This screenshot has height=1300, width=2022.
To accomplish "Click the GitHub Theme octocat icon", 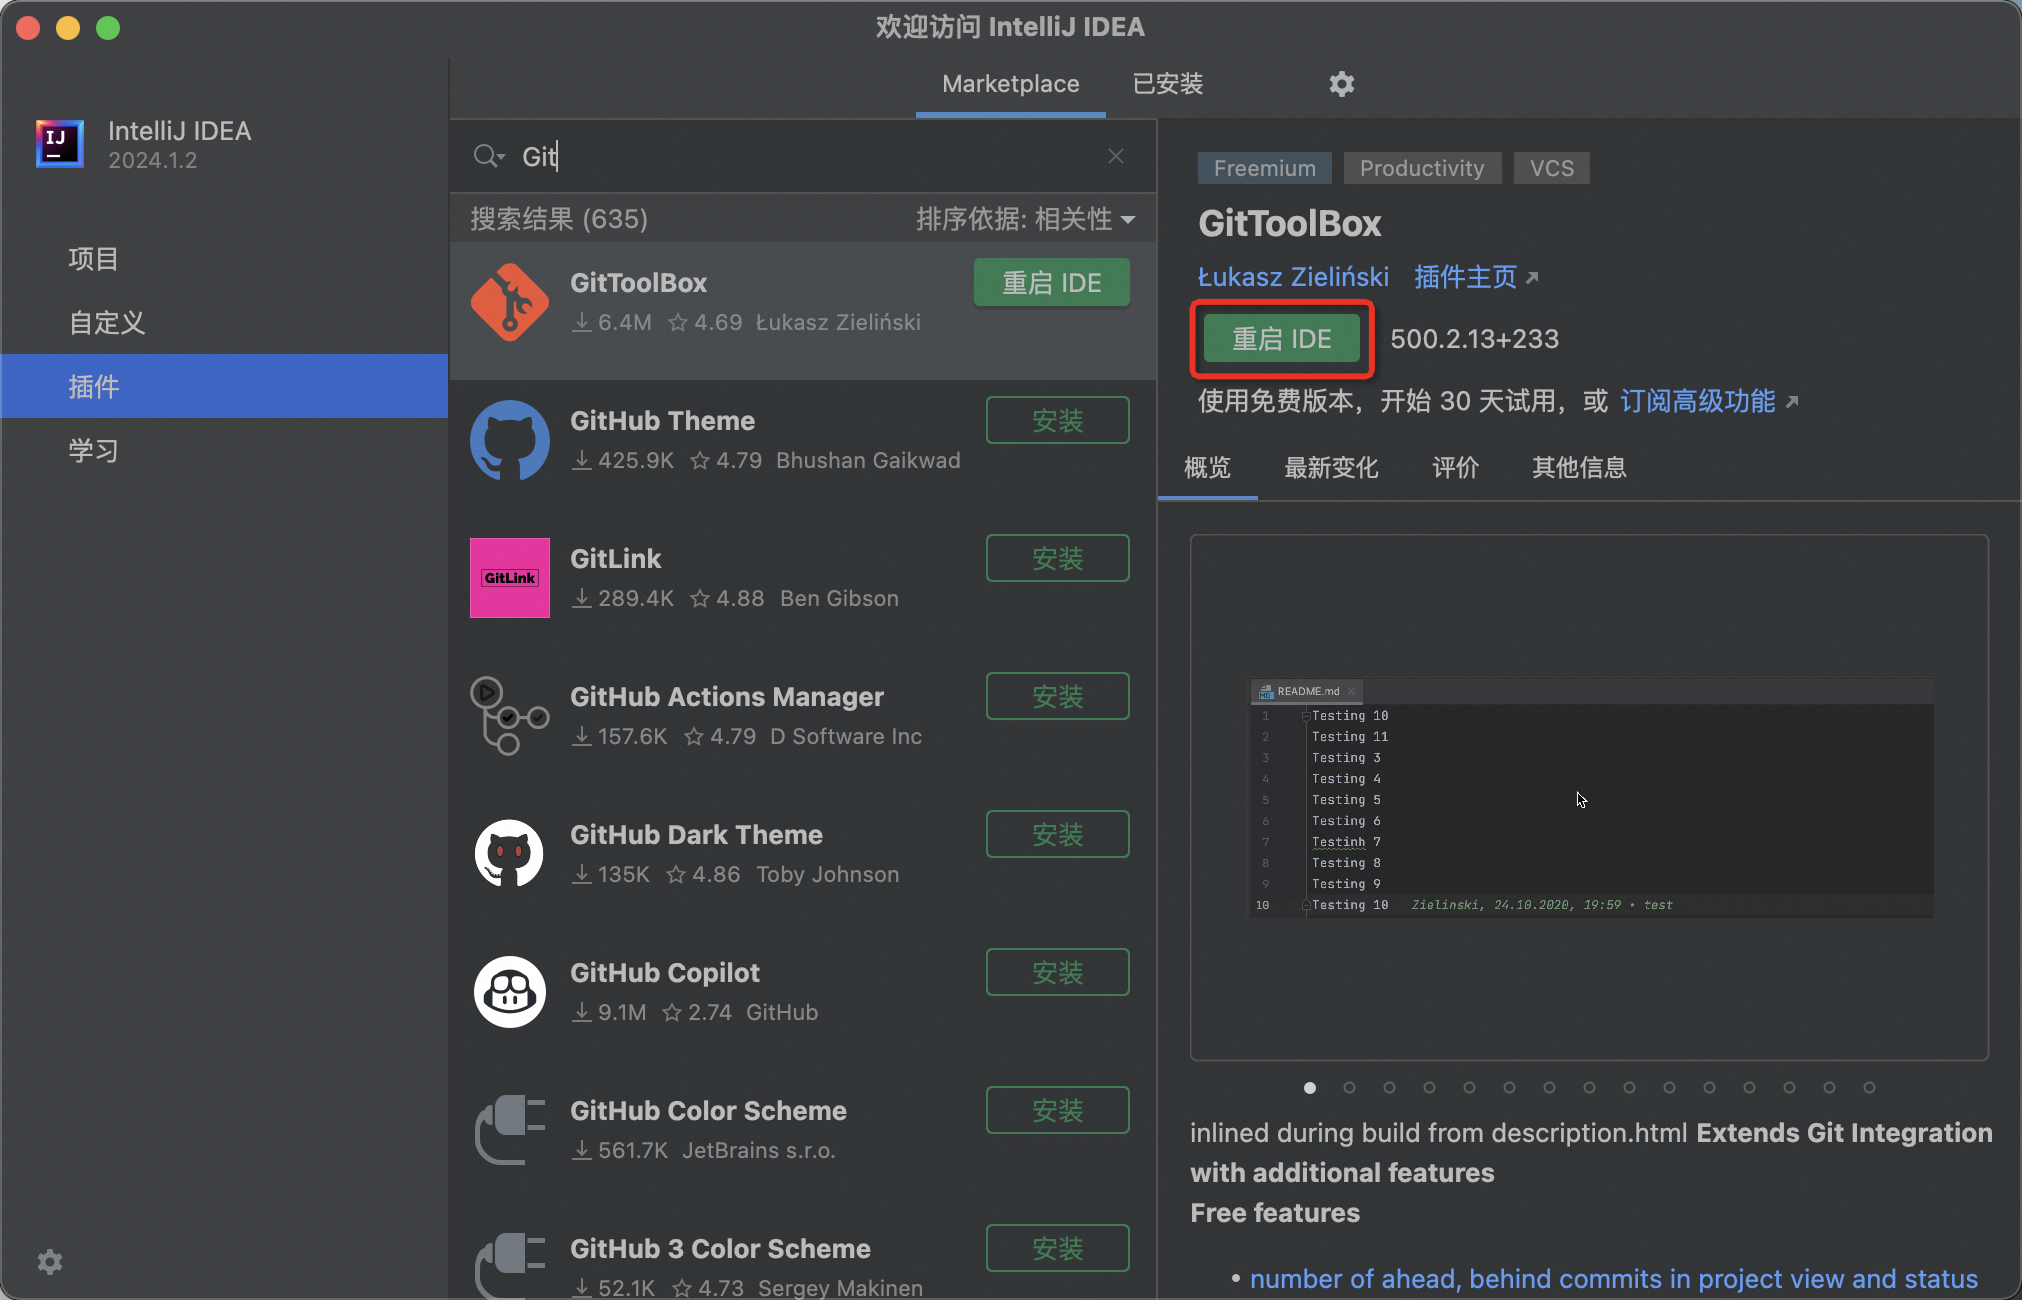I will [x=509, y=440].
